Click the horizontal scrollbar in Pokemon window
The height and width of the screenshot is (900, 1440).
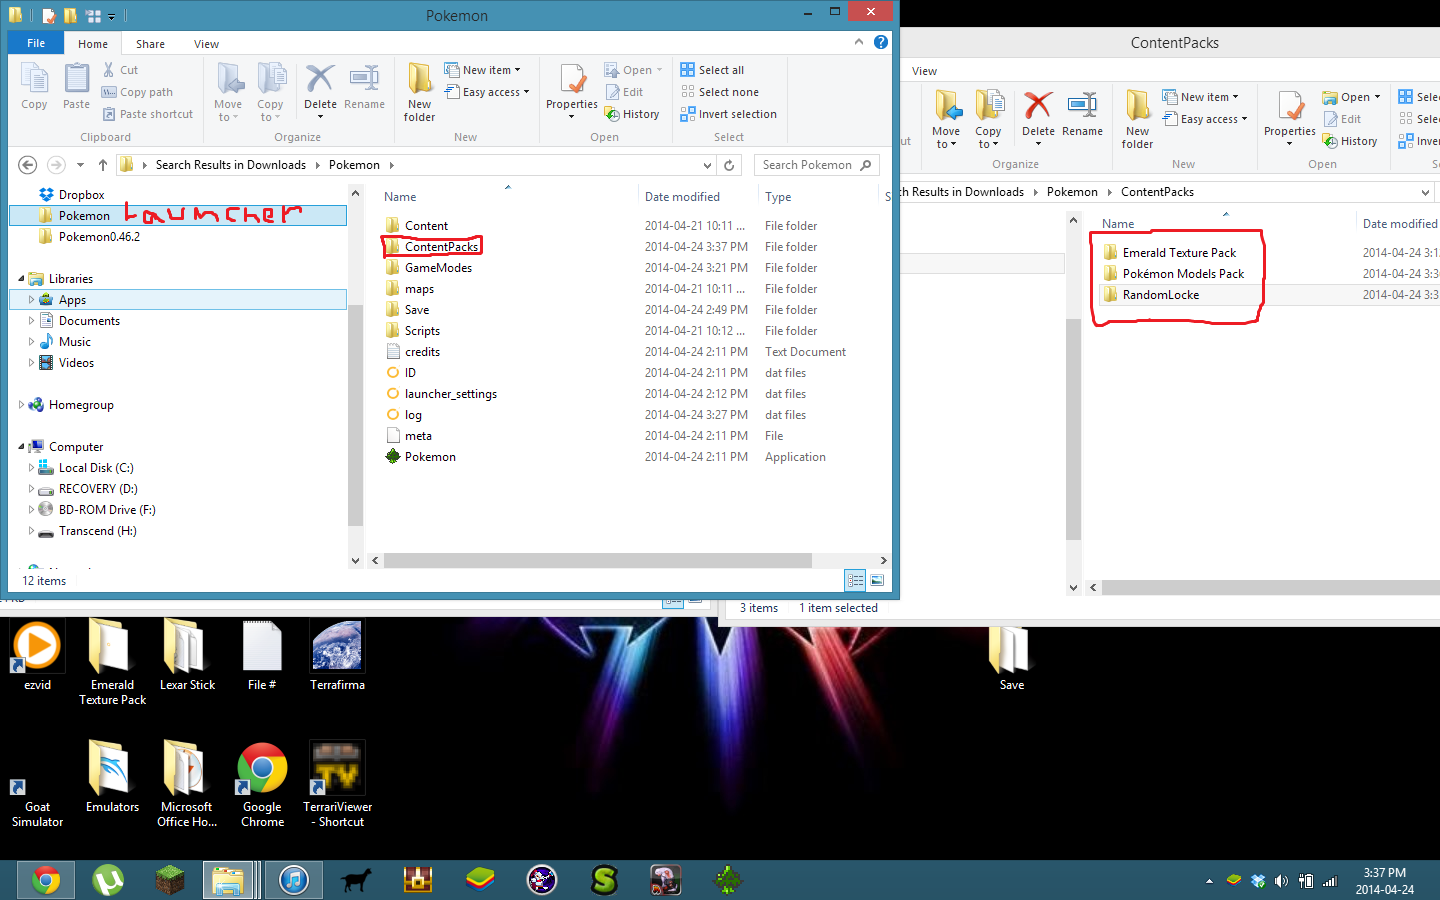(x=597, y=561)
